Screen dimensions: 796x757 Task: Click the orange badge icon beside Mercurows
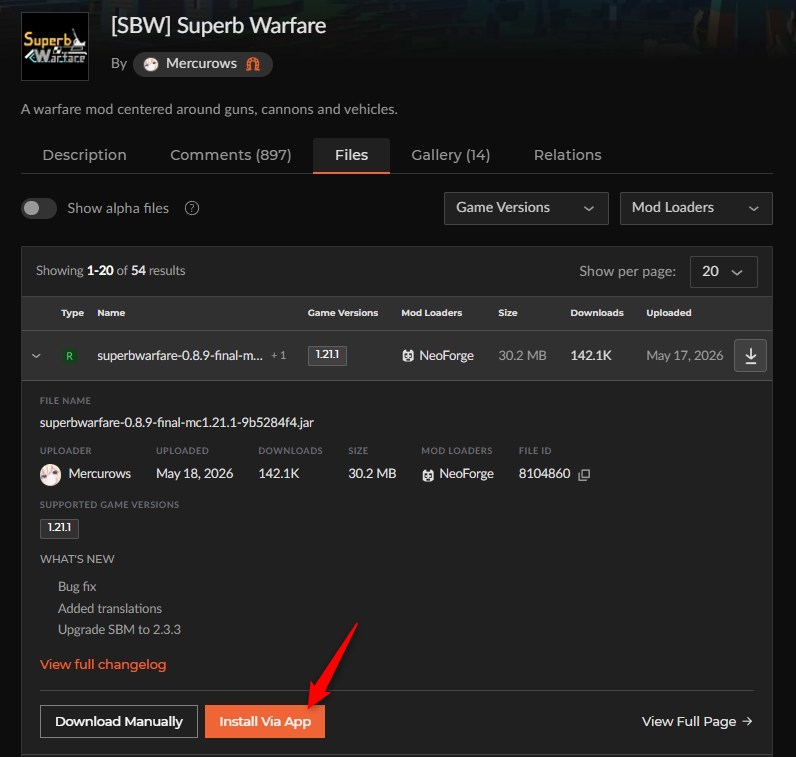coord(253,64)
